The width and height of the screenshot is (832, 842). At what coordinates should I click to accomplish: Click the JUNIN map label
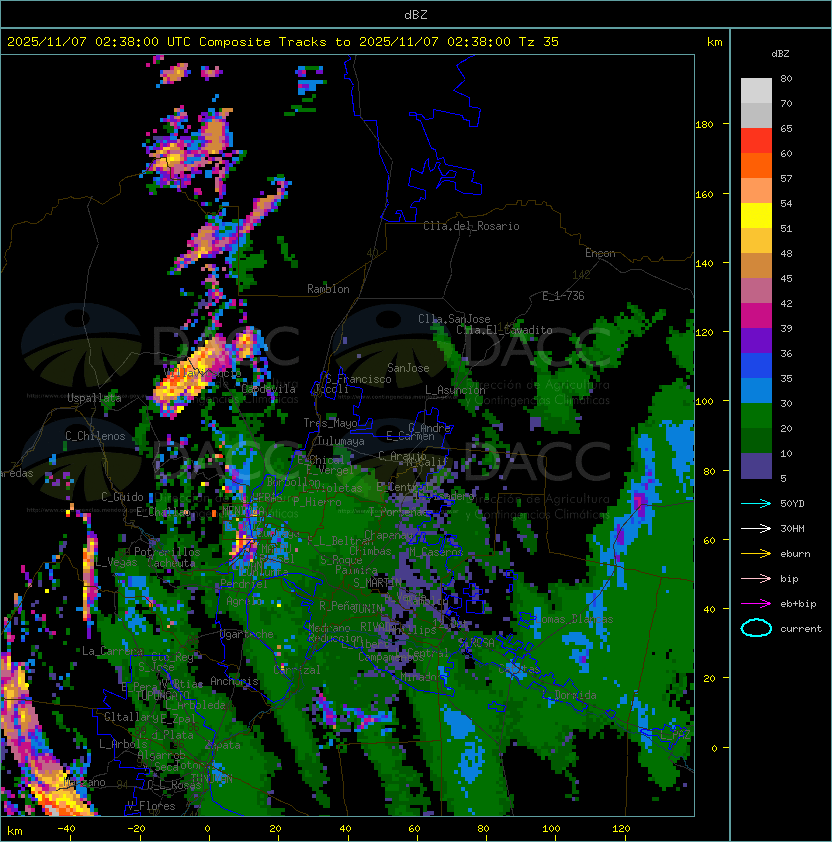point(368,609)
